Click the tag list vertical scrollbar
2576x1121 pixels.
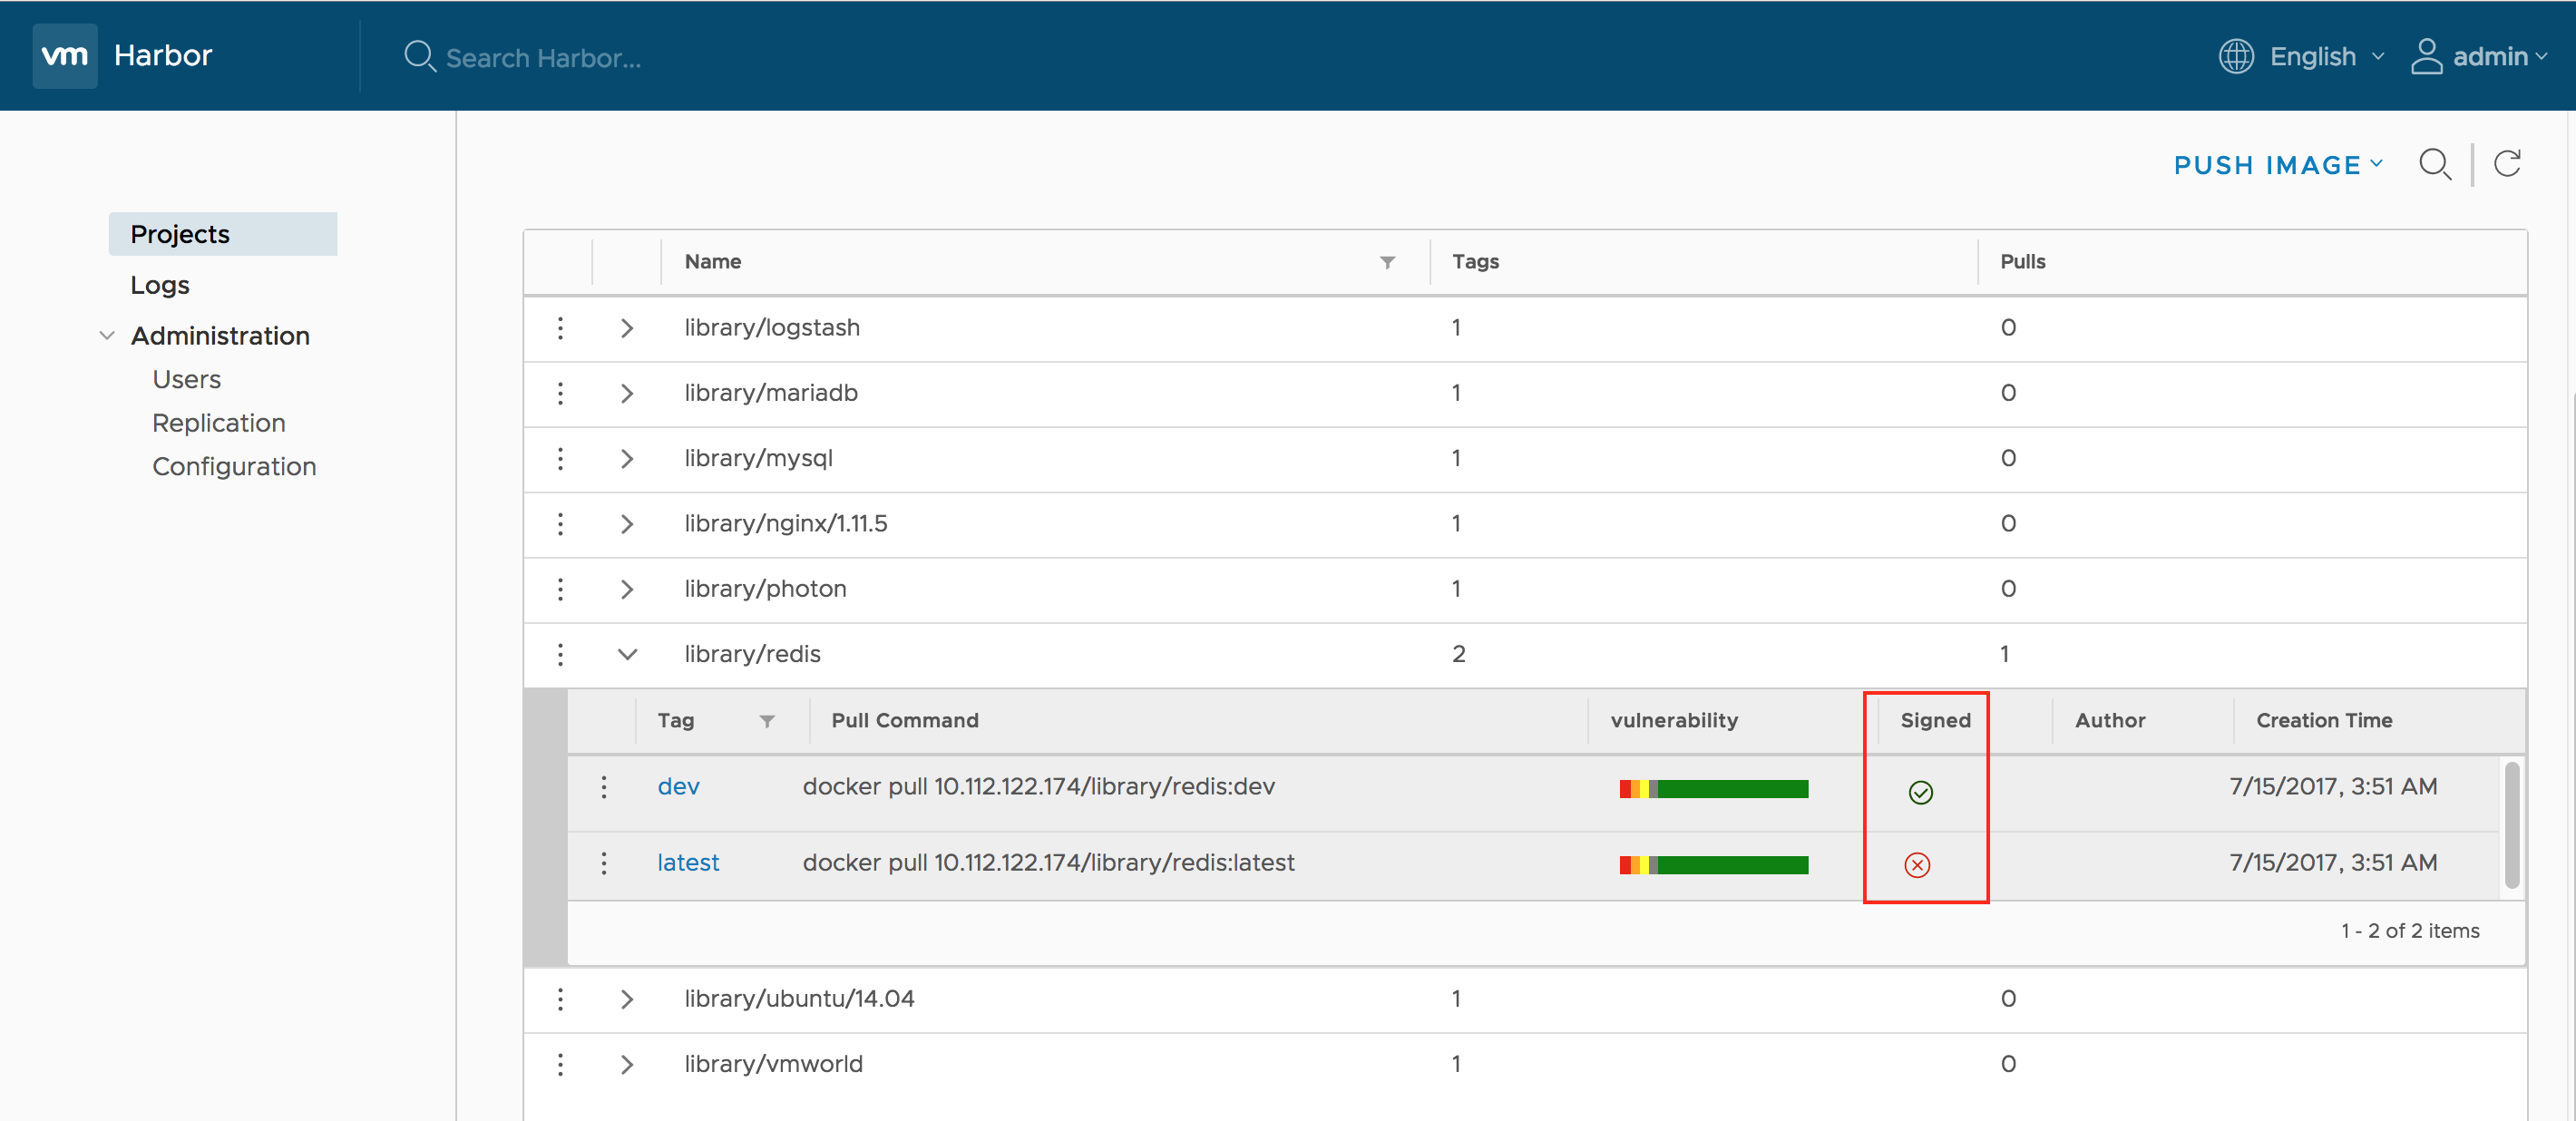pos(2511,826)
